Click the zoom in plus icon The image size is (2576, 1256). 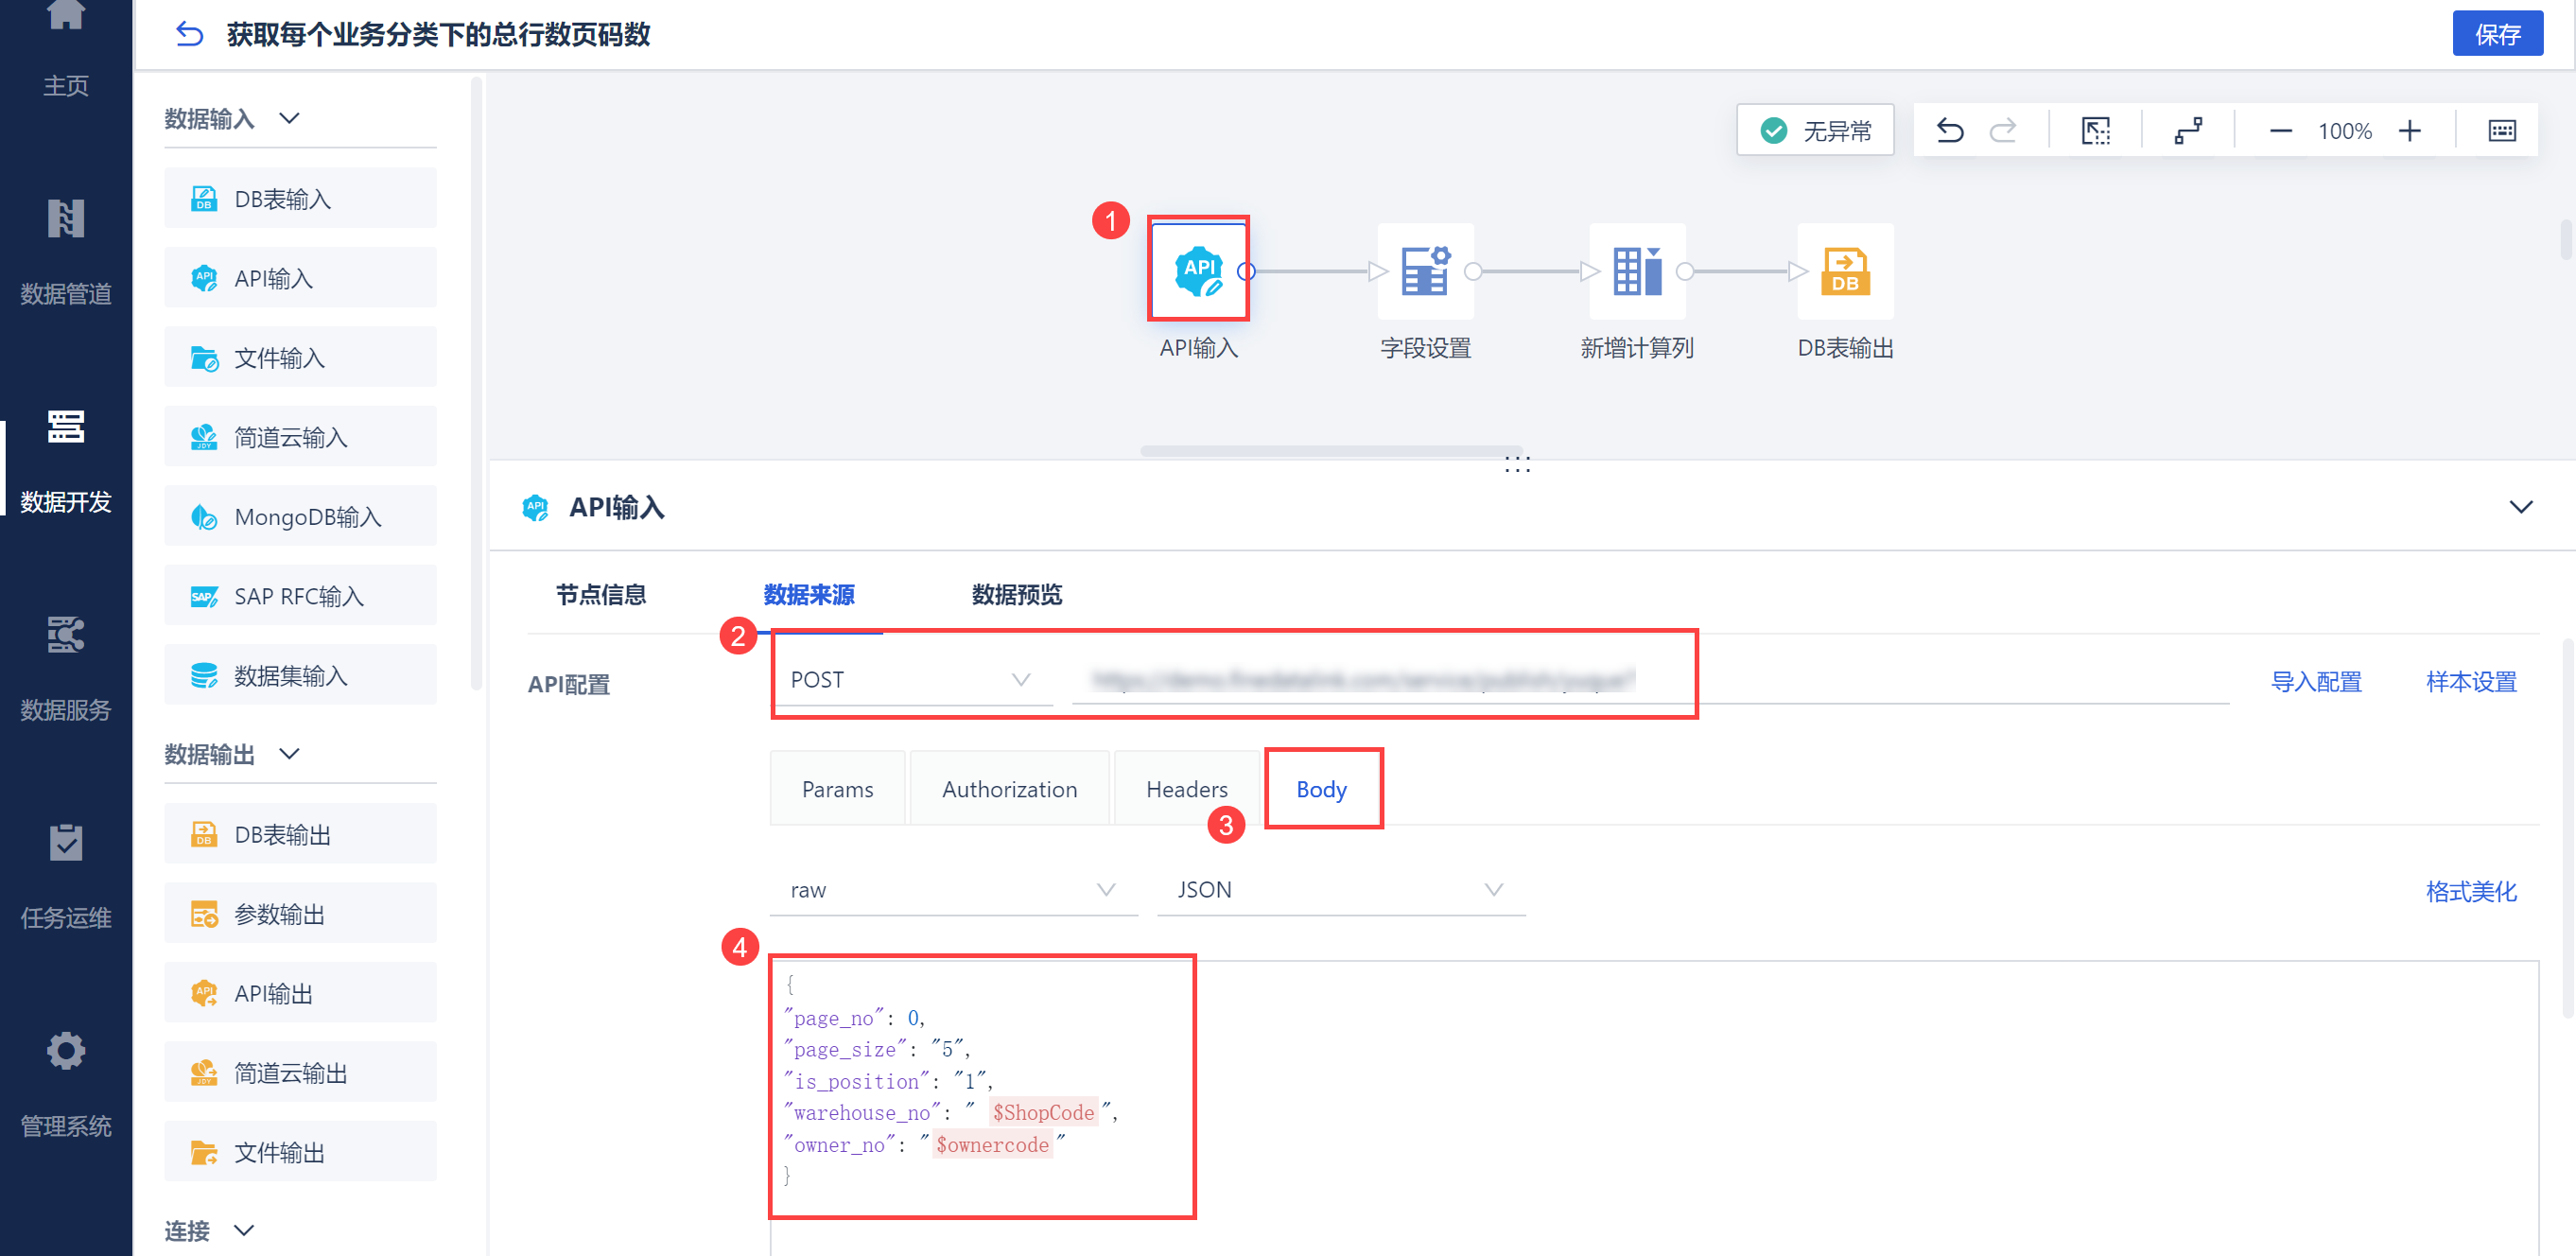(2409, 131)
